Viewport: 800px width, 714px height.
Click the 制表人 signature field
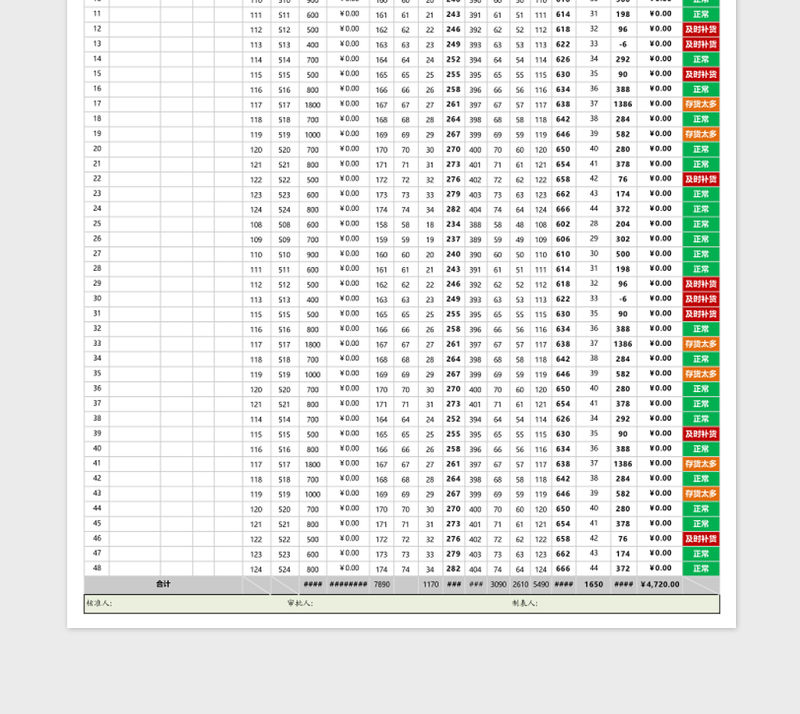(x=525, y=603)
